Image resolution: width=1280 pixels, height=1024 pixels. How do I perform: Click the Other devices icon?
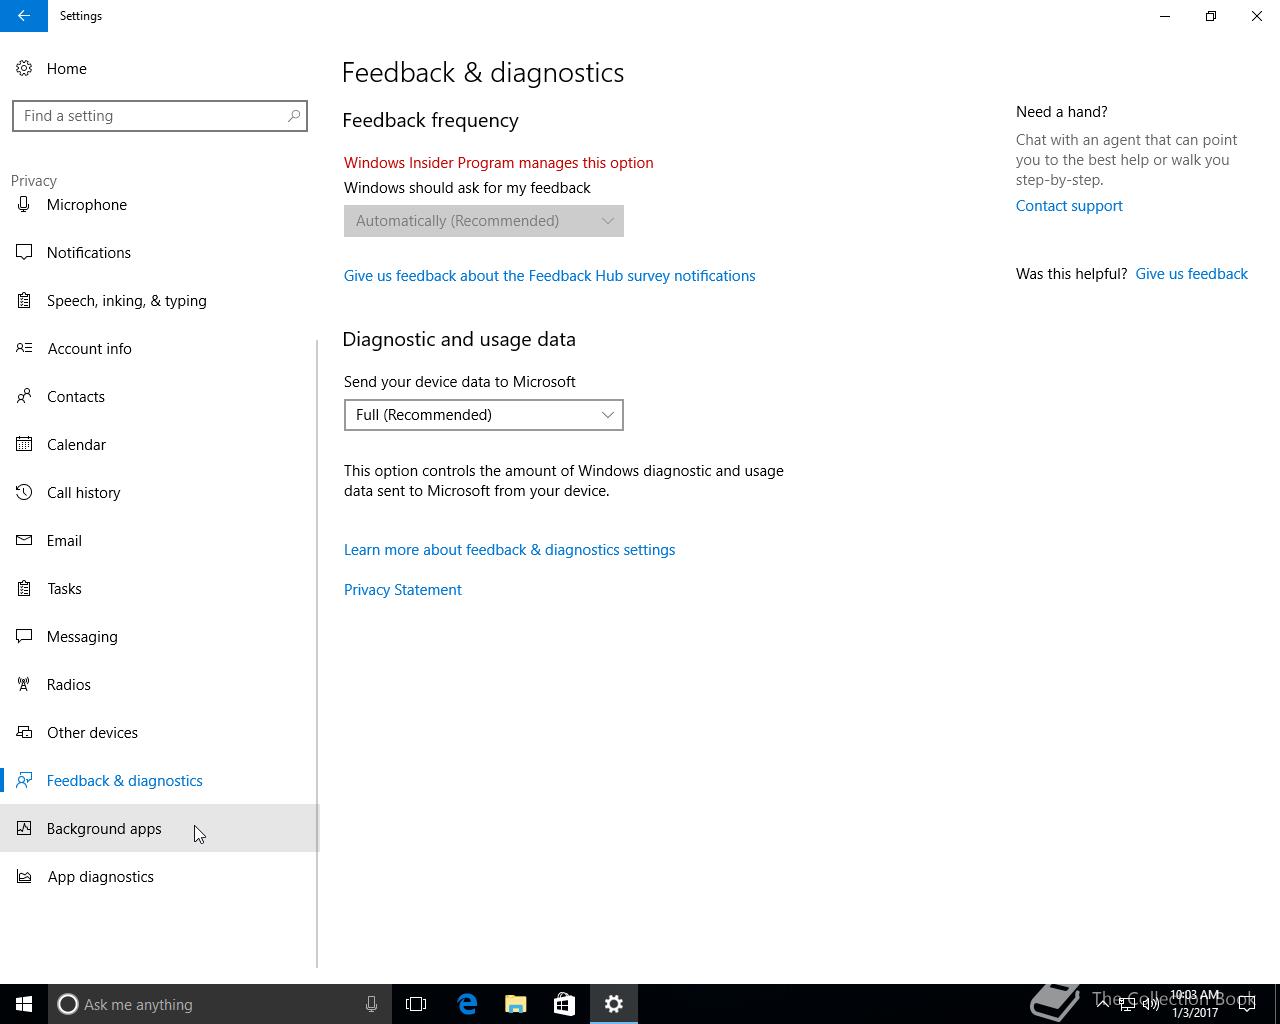tap(24, 733)
